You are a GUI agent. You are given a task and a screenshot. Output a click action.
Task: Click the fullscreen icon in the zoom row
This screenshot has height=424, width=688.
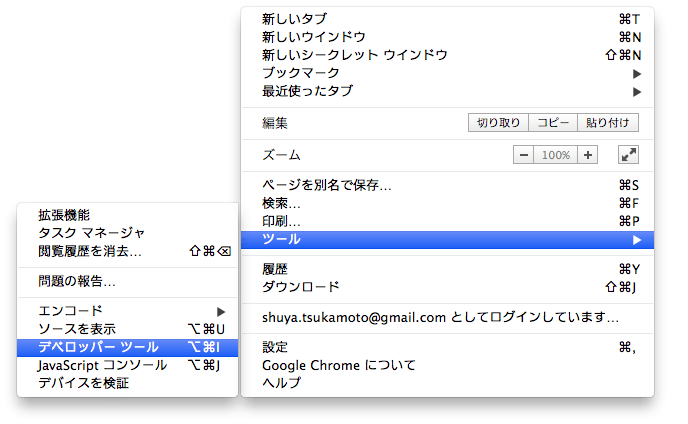coord(628,155)
